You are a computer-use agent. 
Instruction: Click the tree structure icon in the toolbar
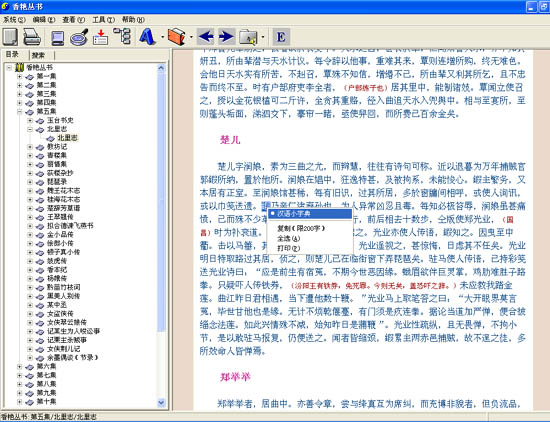coord(122,36)
